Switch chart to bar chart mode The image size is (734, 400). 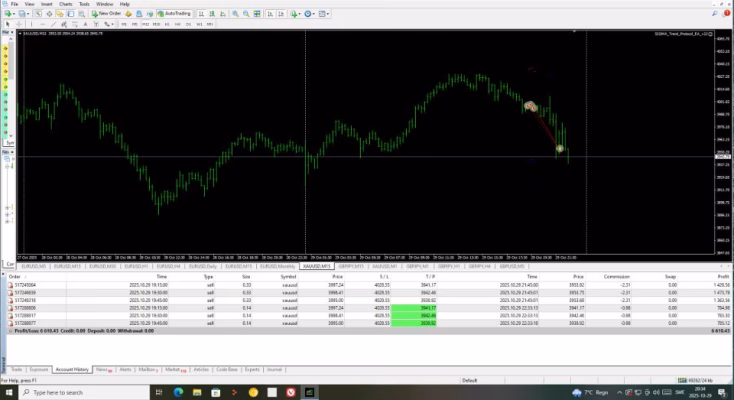click(201, 14)
